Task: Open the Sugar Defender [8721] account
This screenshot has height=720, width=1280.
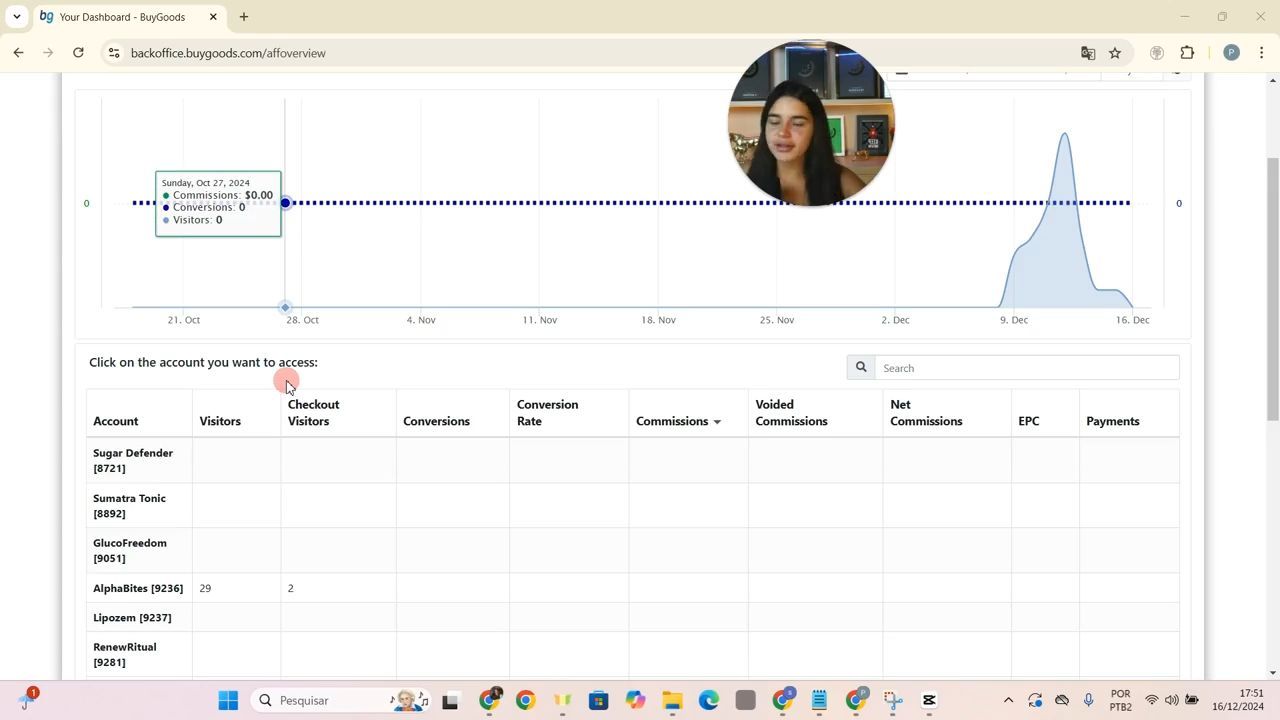Action: coord(133,460)
